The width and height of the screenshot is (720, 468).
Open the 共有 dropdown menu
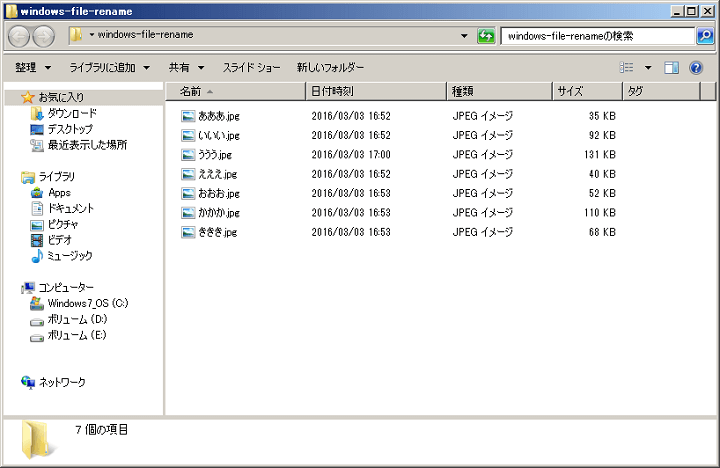point(186,68)
